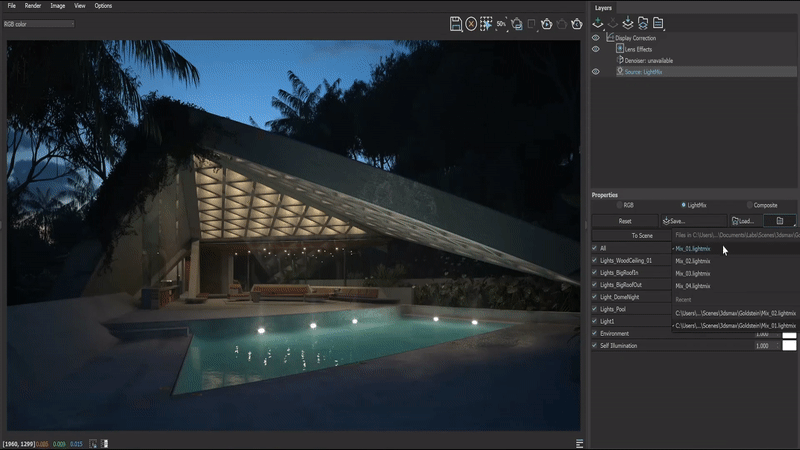The image size is (800, 450).
Task: Click the layer stack icon in Layers toolbar
Action: (x=627, y=23)
